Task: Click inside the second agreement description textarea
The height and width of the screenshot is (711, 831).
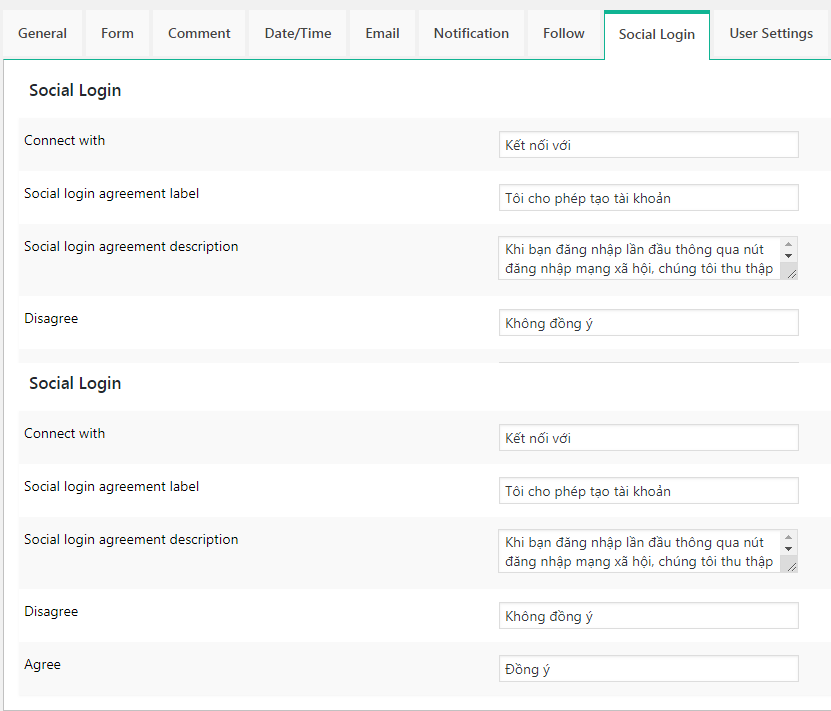Action: click(x=630, y=550)
